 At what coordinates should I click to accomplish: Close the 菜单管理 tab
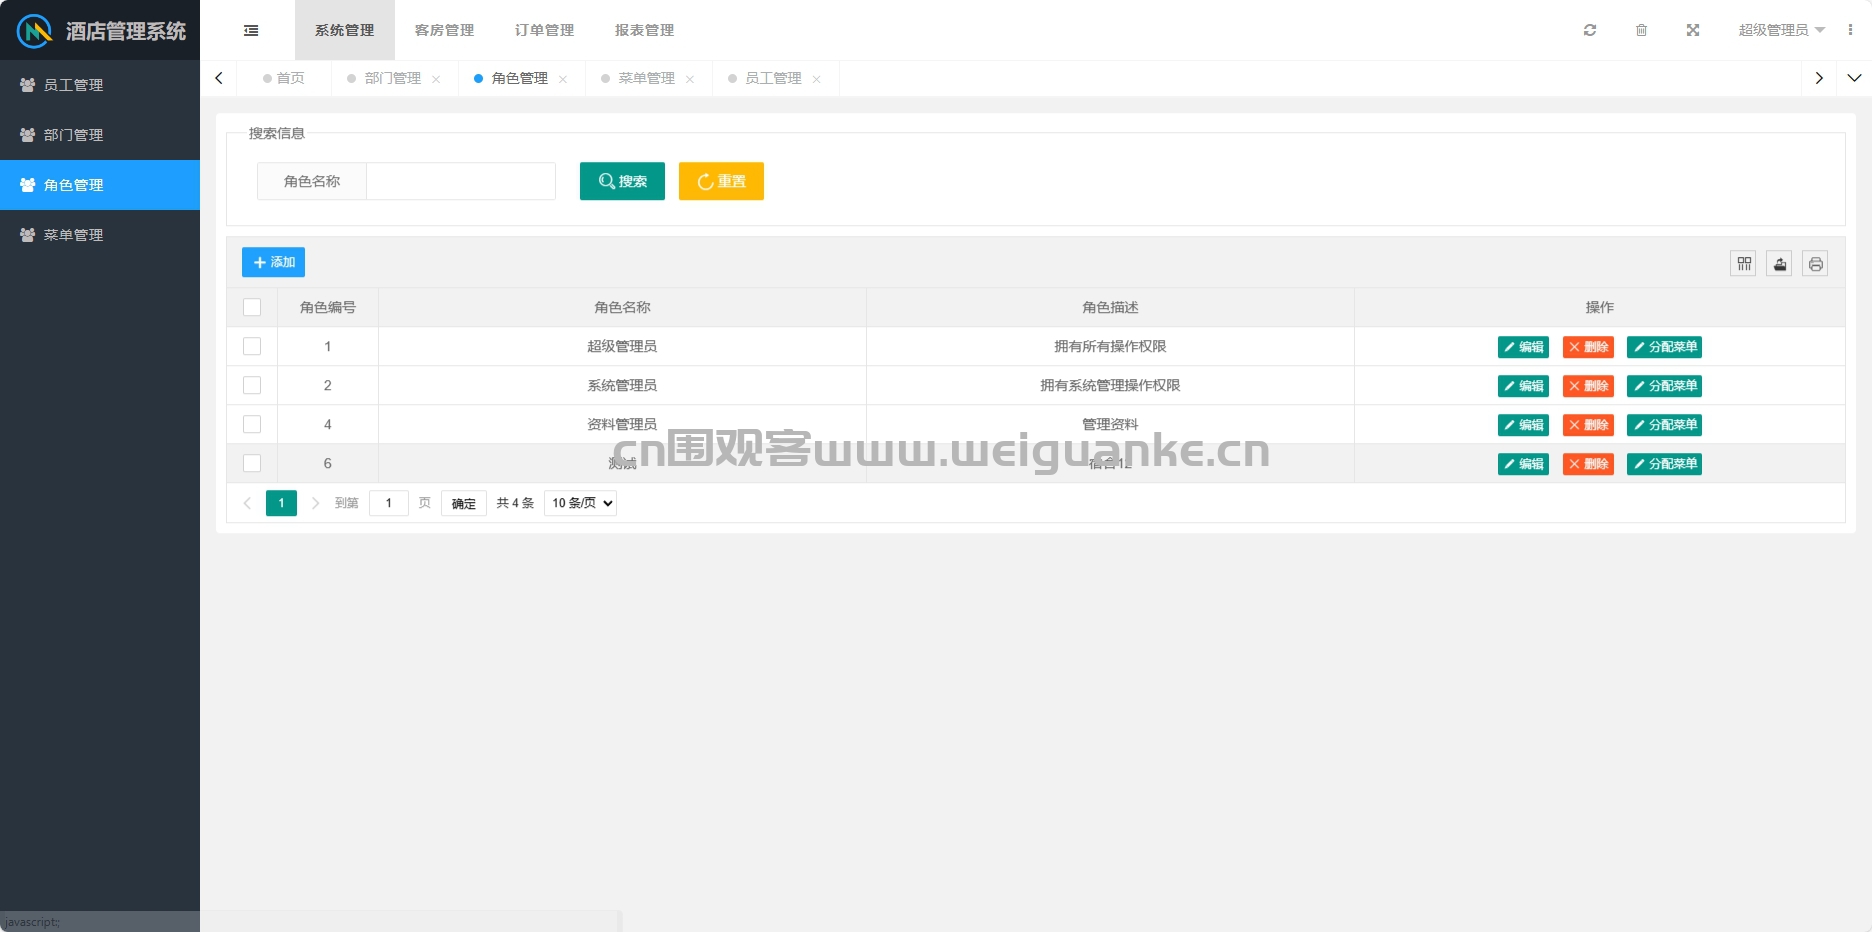(690, 79)
